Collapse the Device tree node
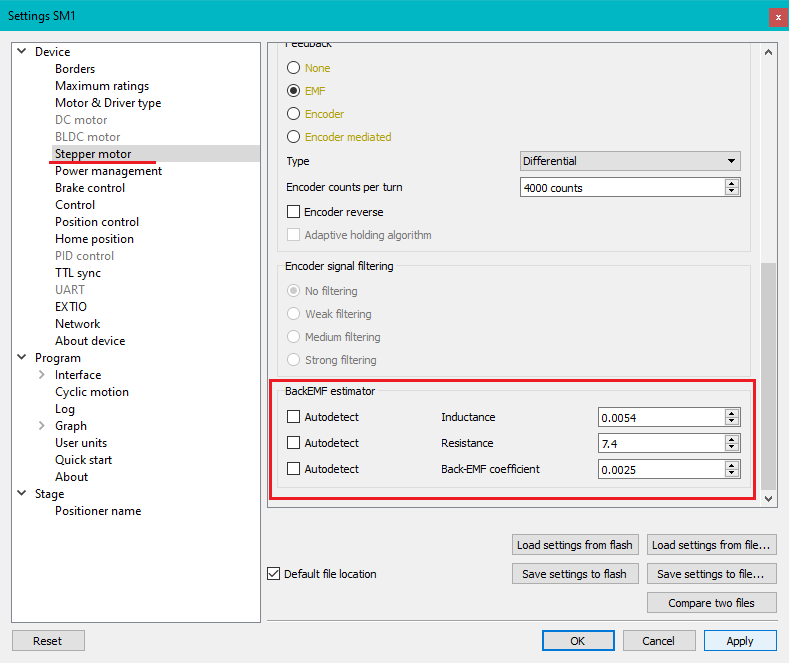The width and height of the screenshot is (789, 663). coord(21,52)
